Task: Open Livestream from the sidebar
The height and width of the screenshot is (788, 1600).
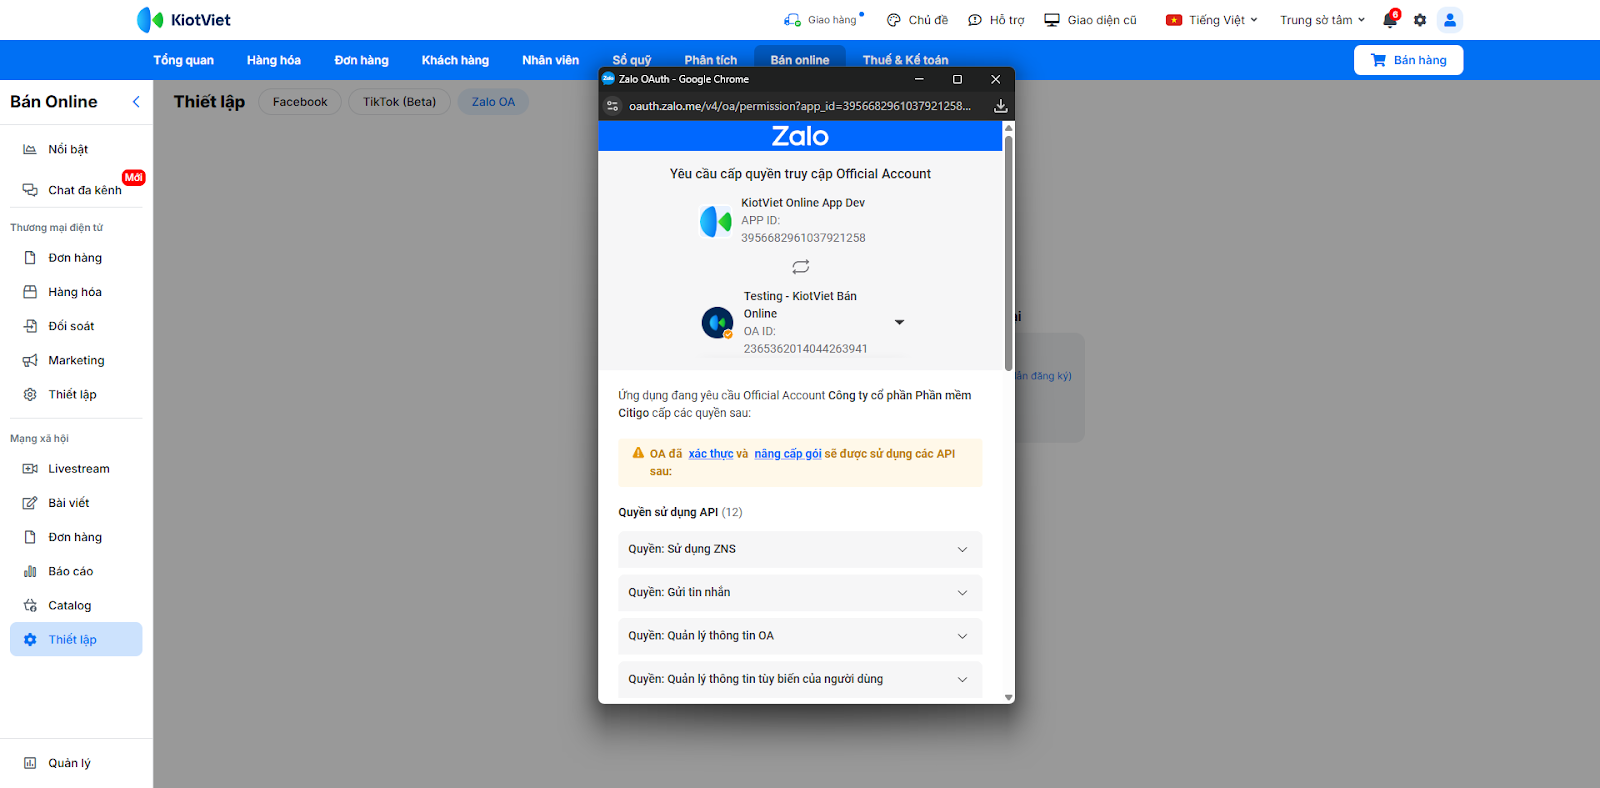Action: click(78, 469)
